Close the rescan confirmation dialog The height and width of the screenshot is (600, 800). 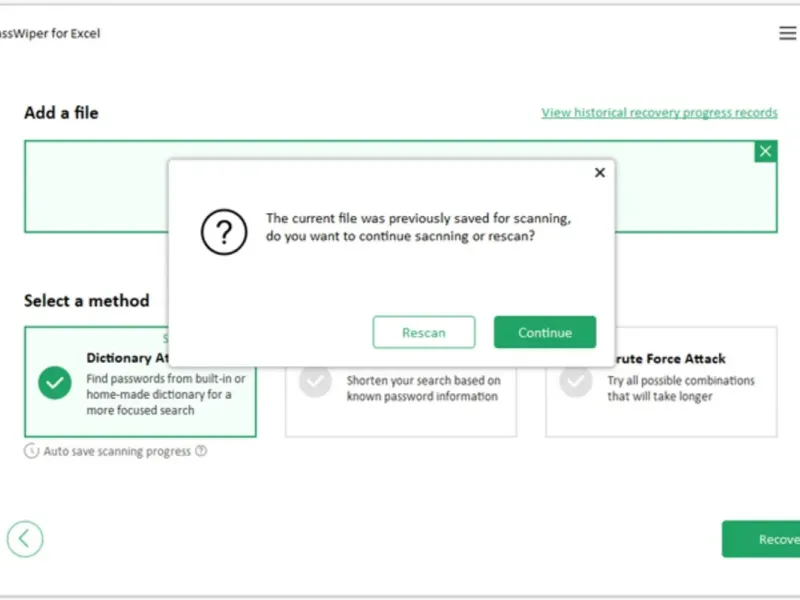tap(599, 172)
